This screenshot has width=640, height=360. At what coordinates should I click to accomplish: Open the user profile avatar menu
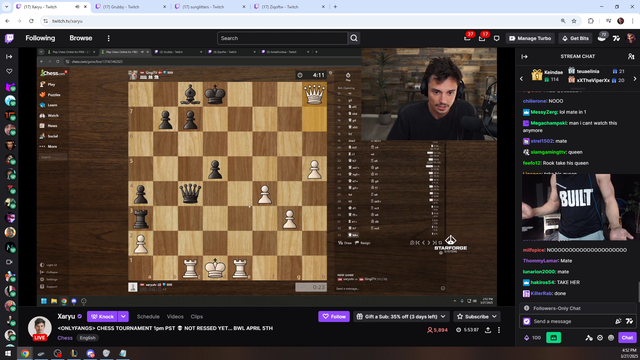point(631,38)
